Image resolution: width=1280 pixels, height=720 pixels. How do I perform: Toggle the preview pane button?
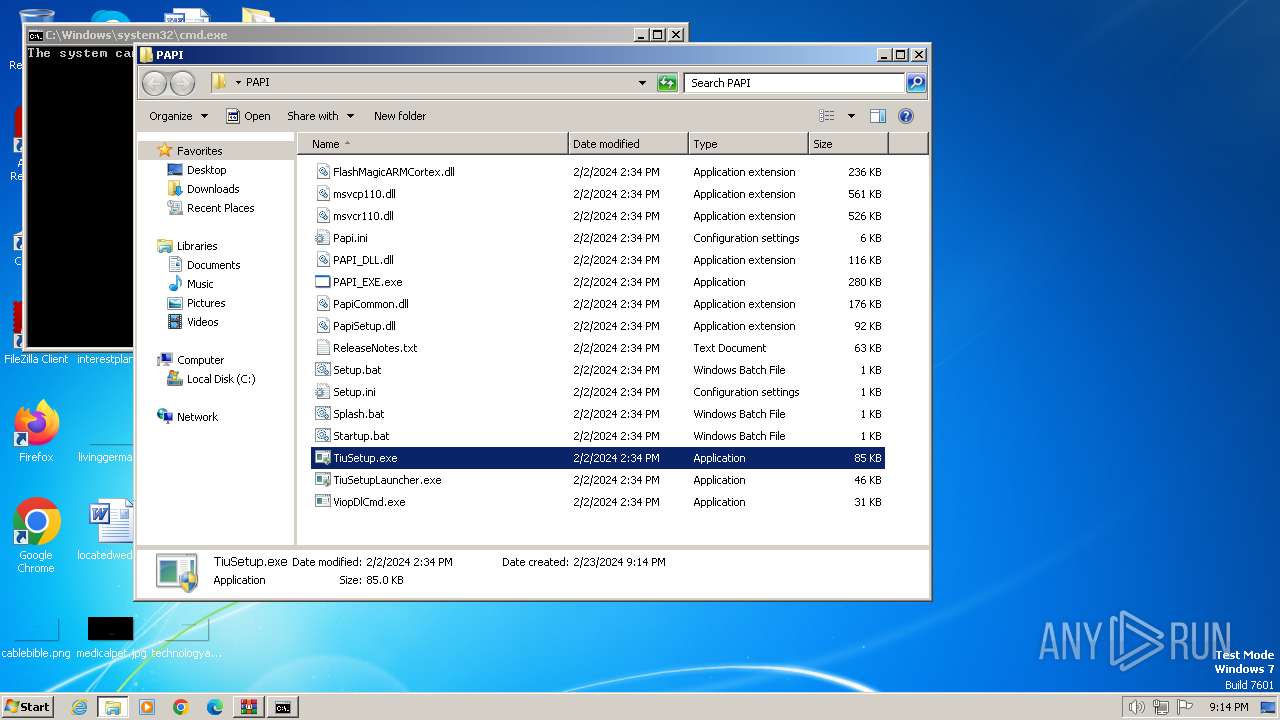(x=877, y=116)
